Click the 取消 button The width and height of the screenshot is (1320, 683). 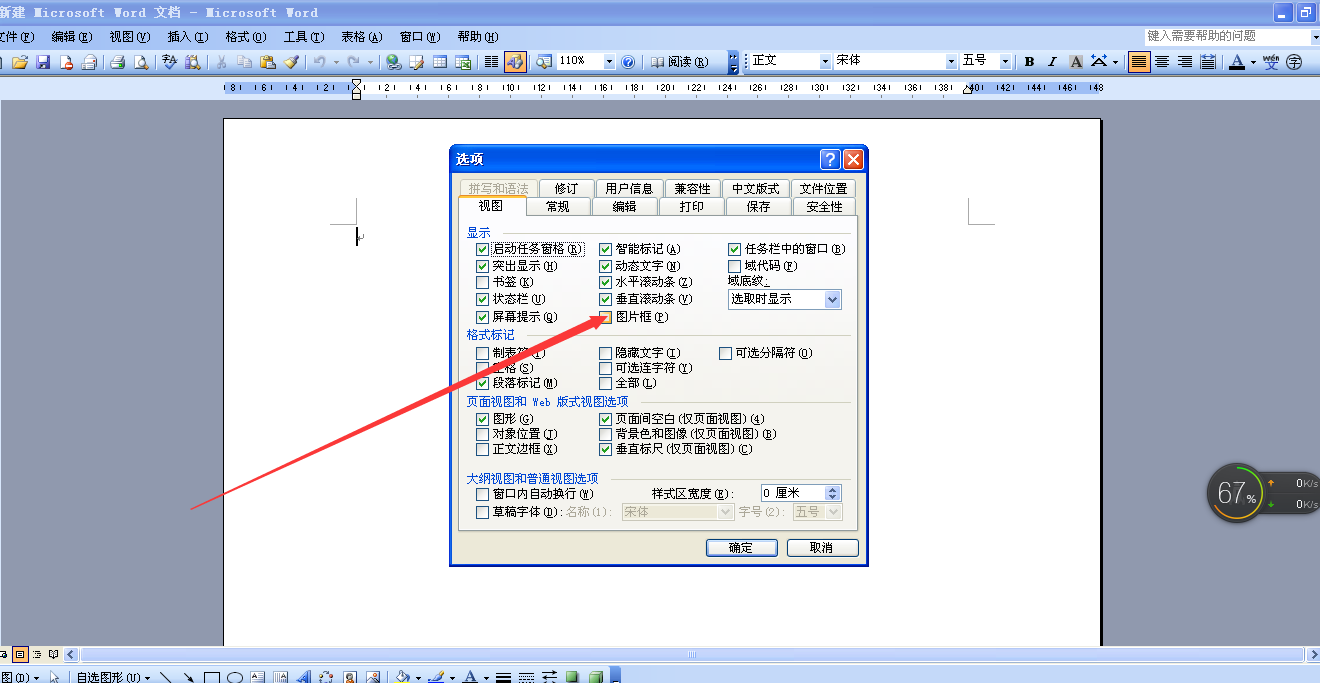[822, 548]
